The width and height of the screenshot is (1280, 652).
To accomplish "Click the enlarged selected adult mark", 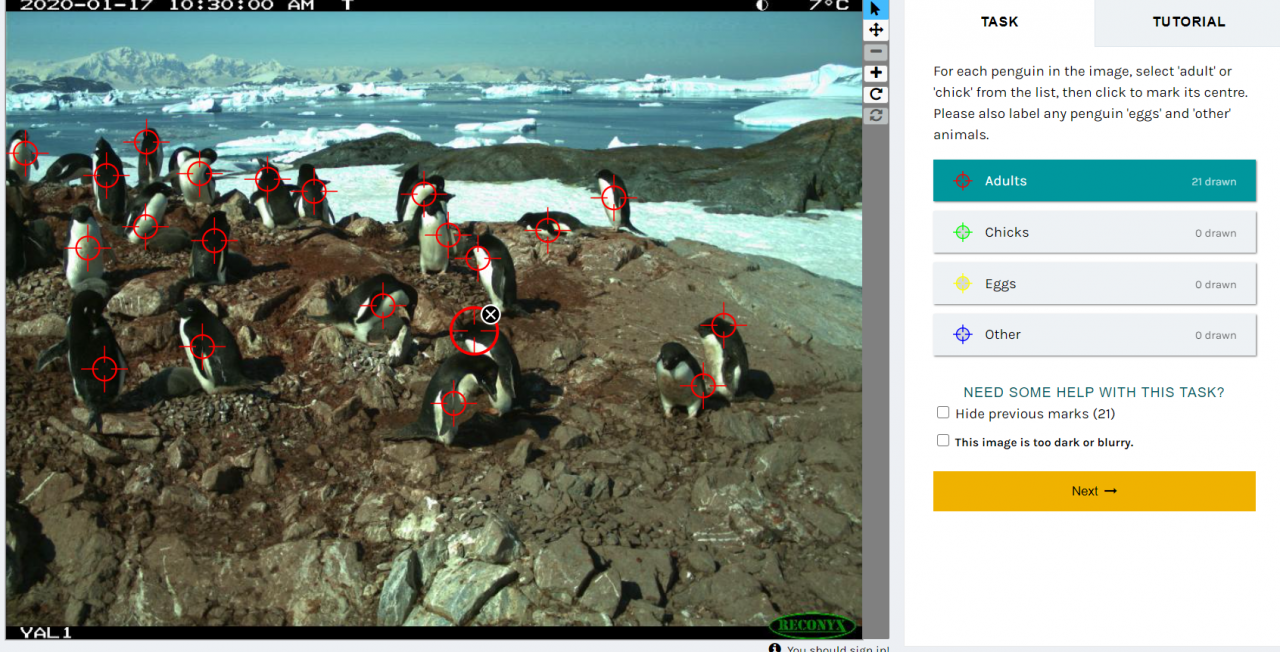I will pos(473,331).
